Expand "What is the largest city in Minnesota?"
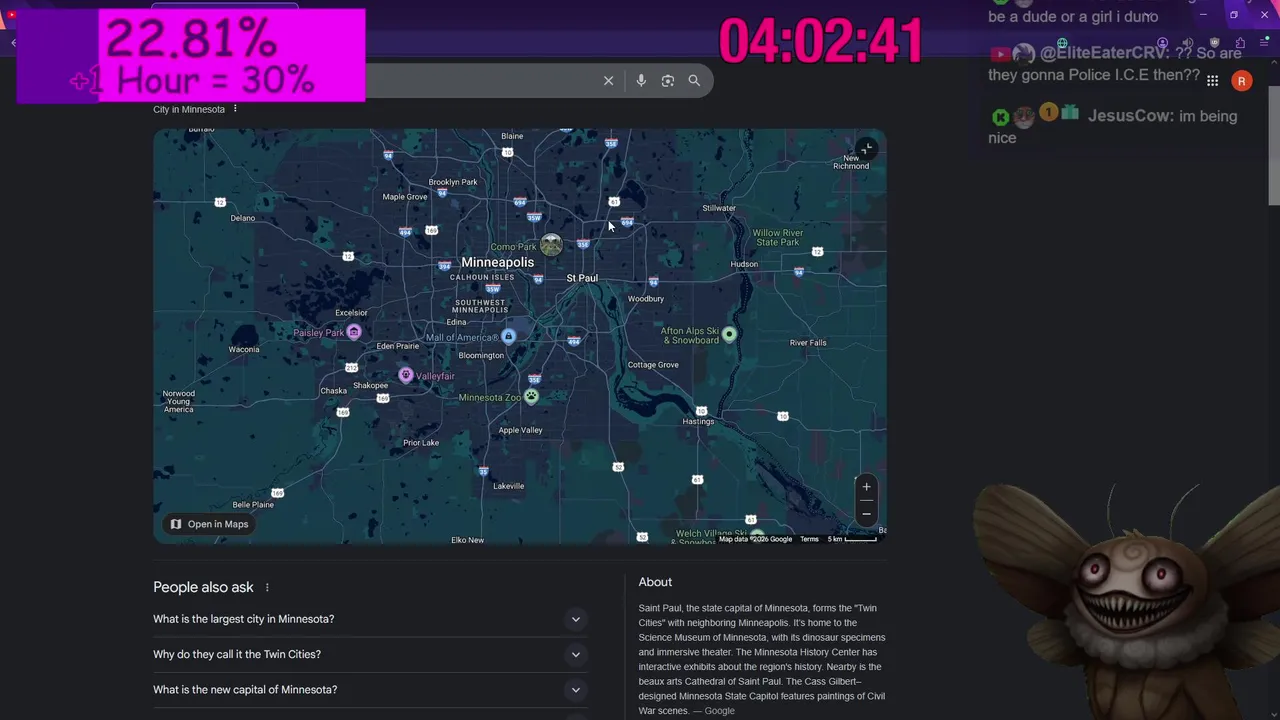 point(370,619)
